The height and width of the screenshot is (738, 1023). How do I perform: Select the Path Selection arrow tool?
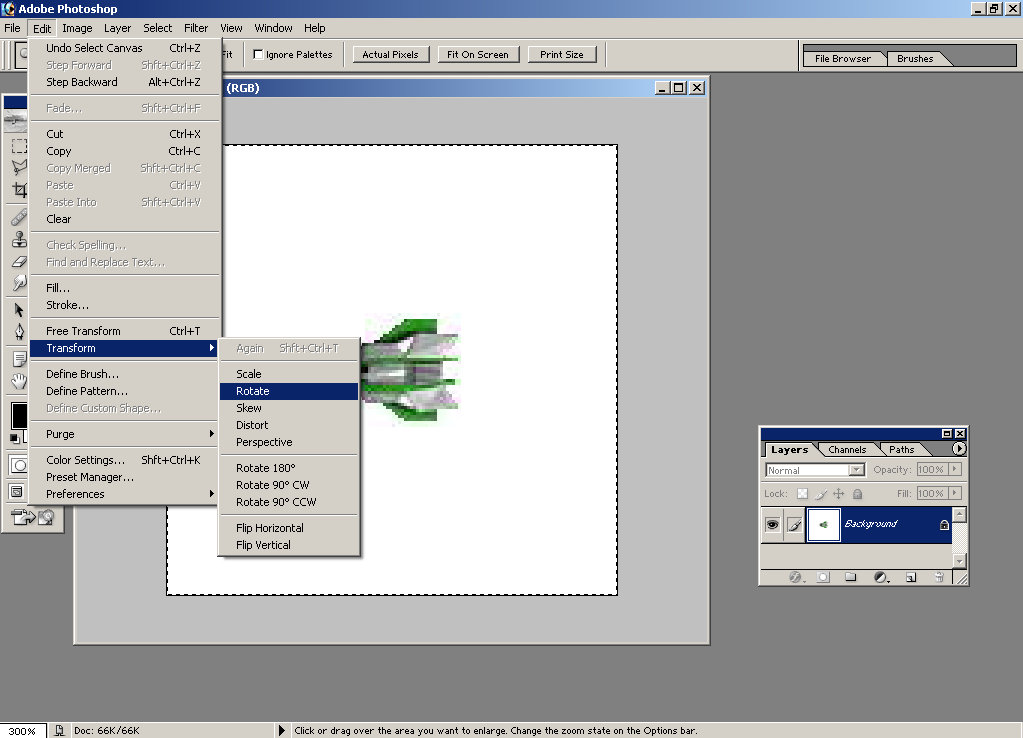[19, 309]
